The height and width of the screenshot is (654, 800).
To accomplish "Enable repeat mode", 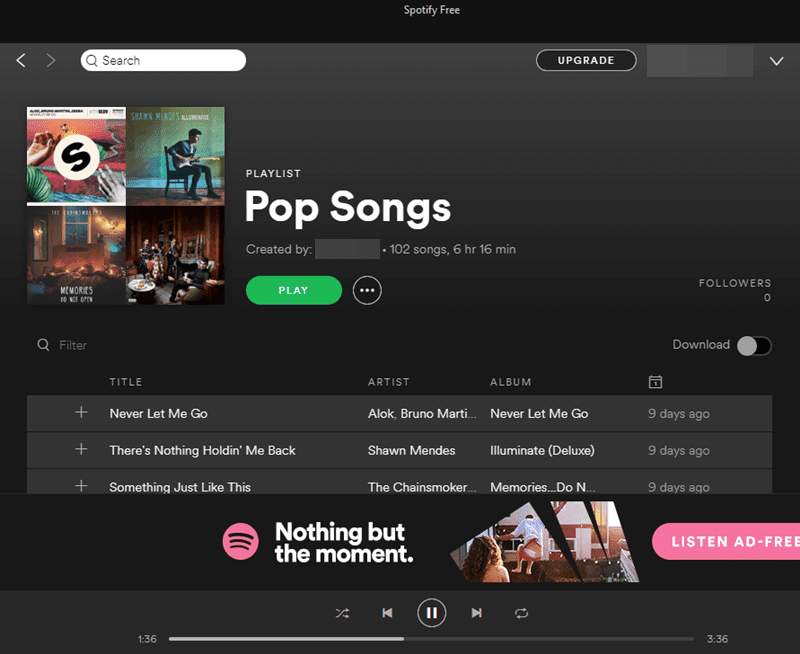I will (x=521, y=613).
